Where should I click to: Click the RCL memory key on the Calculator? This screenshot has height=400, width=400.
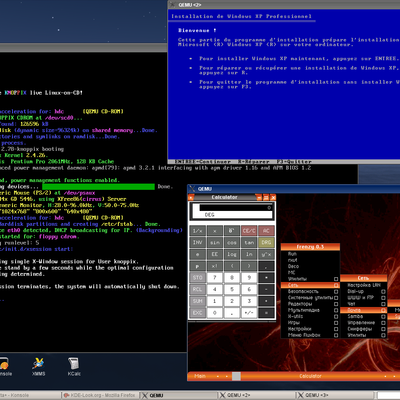(x=198, y=289)
